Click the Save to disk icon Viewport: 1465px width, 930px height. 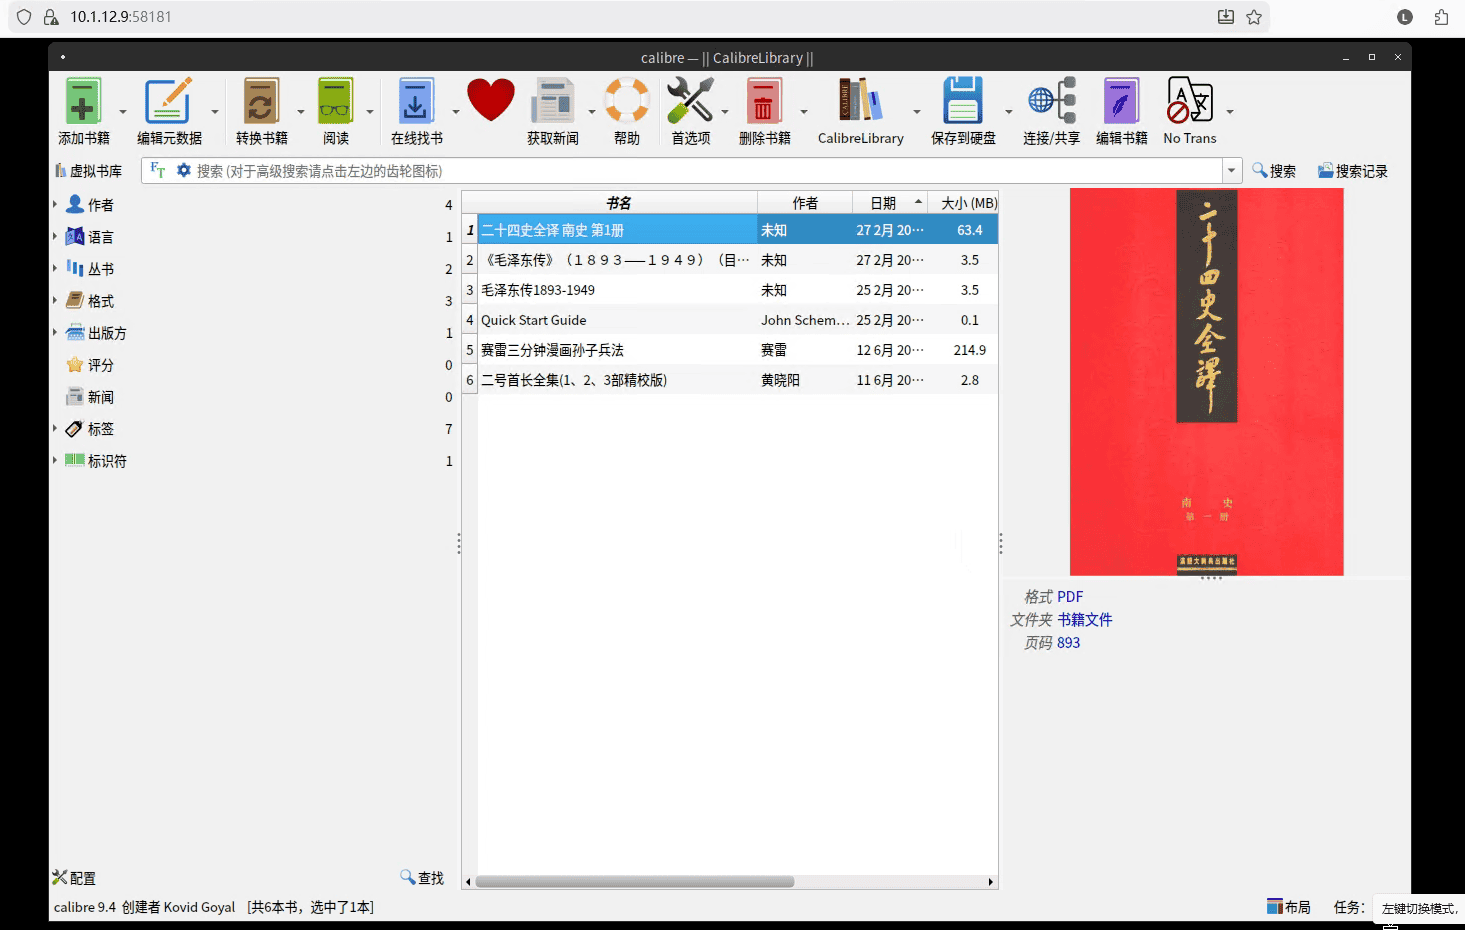point(962,103)
